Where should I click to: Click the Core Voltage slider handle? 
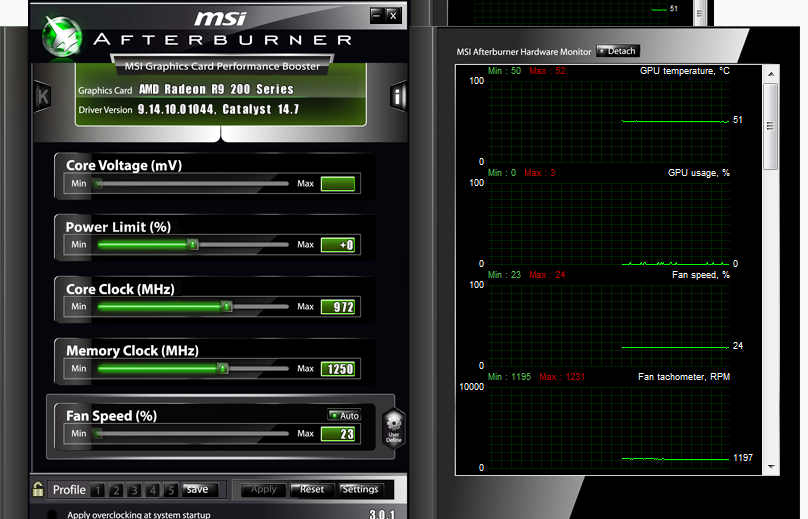click(x=98, y=183)
